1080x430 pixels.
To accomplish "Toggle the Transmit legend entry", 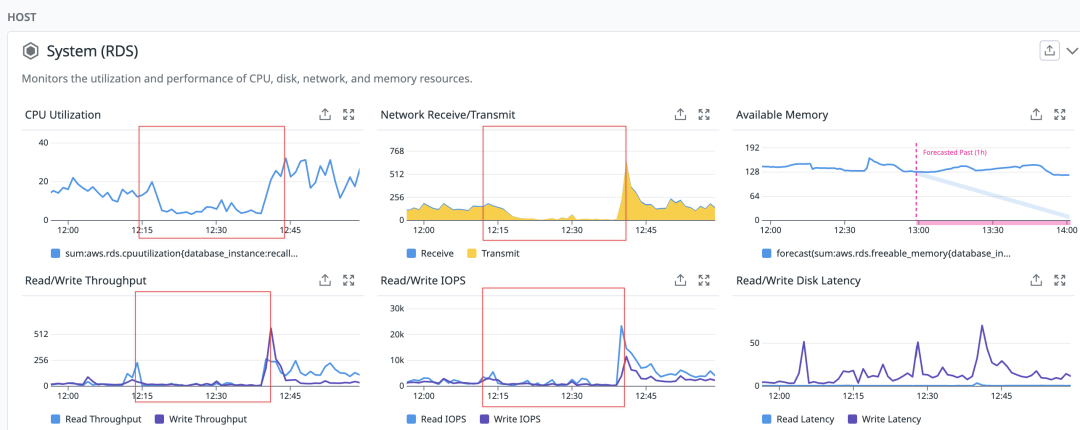I will pos(493,253).
